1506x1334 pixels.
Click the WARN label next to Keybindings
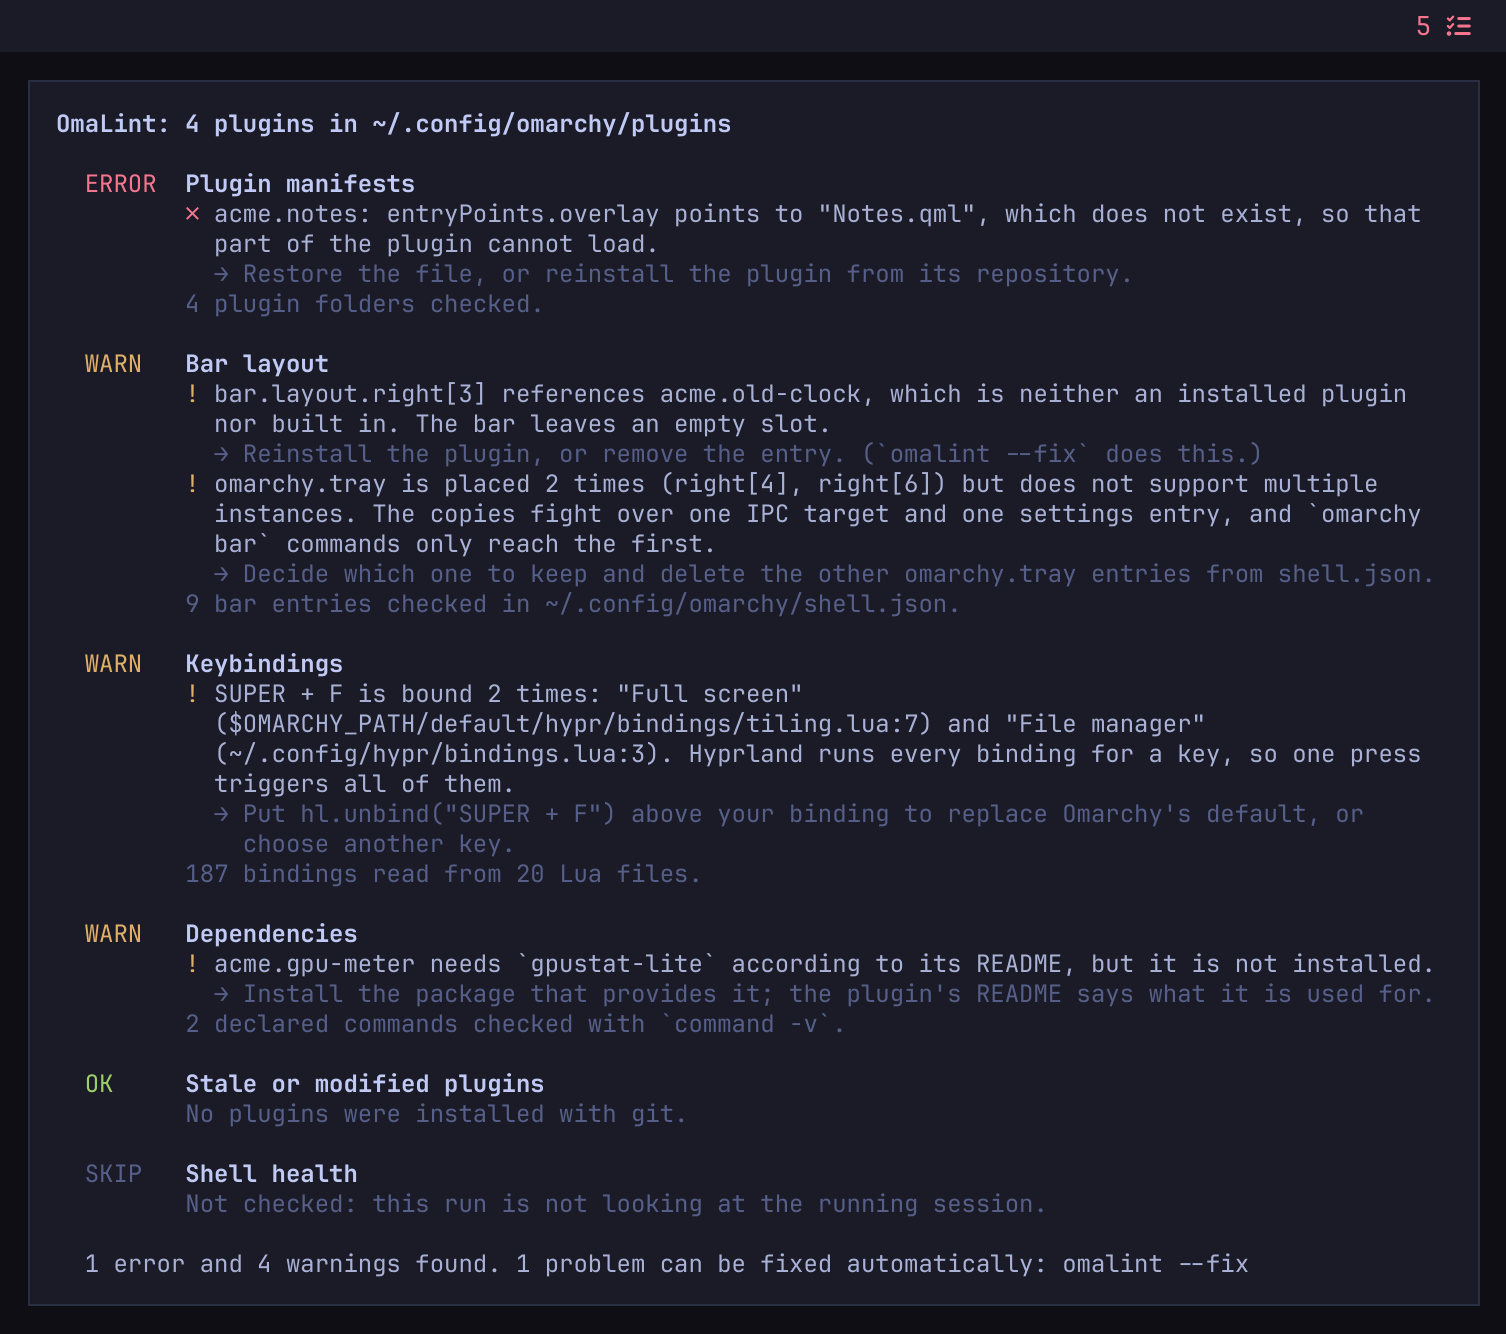coord(113,664)
